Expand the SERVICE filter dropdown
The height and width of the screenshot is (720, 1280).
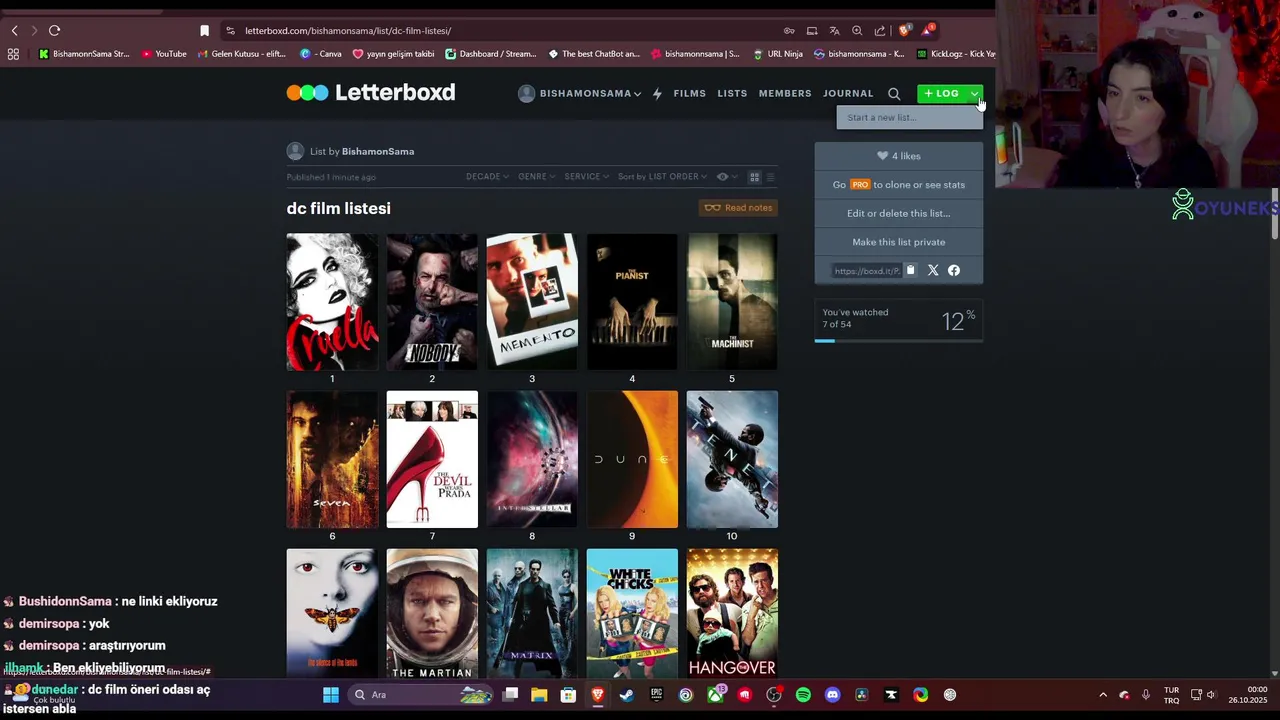[587, 177]
